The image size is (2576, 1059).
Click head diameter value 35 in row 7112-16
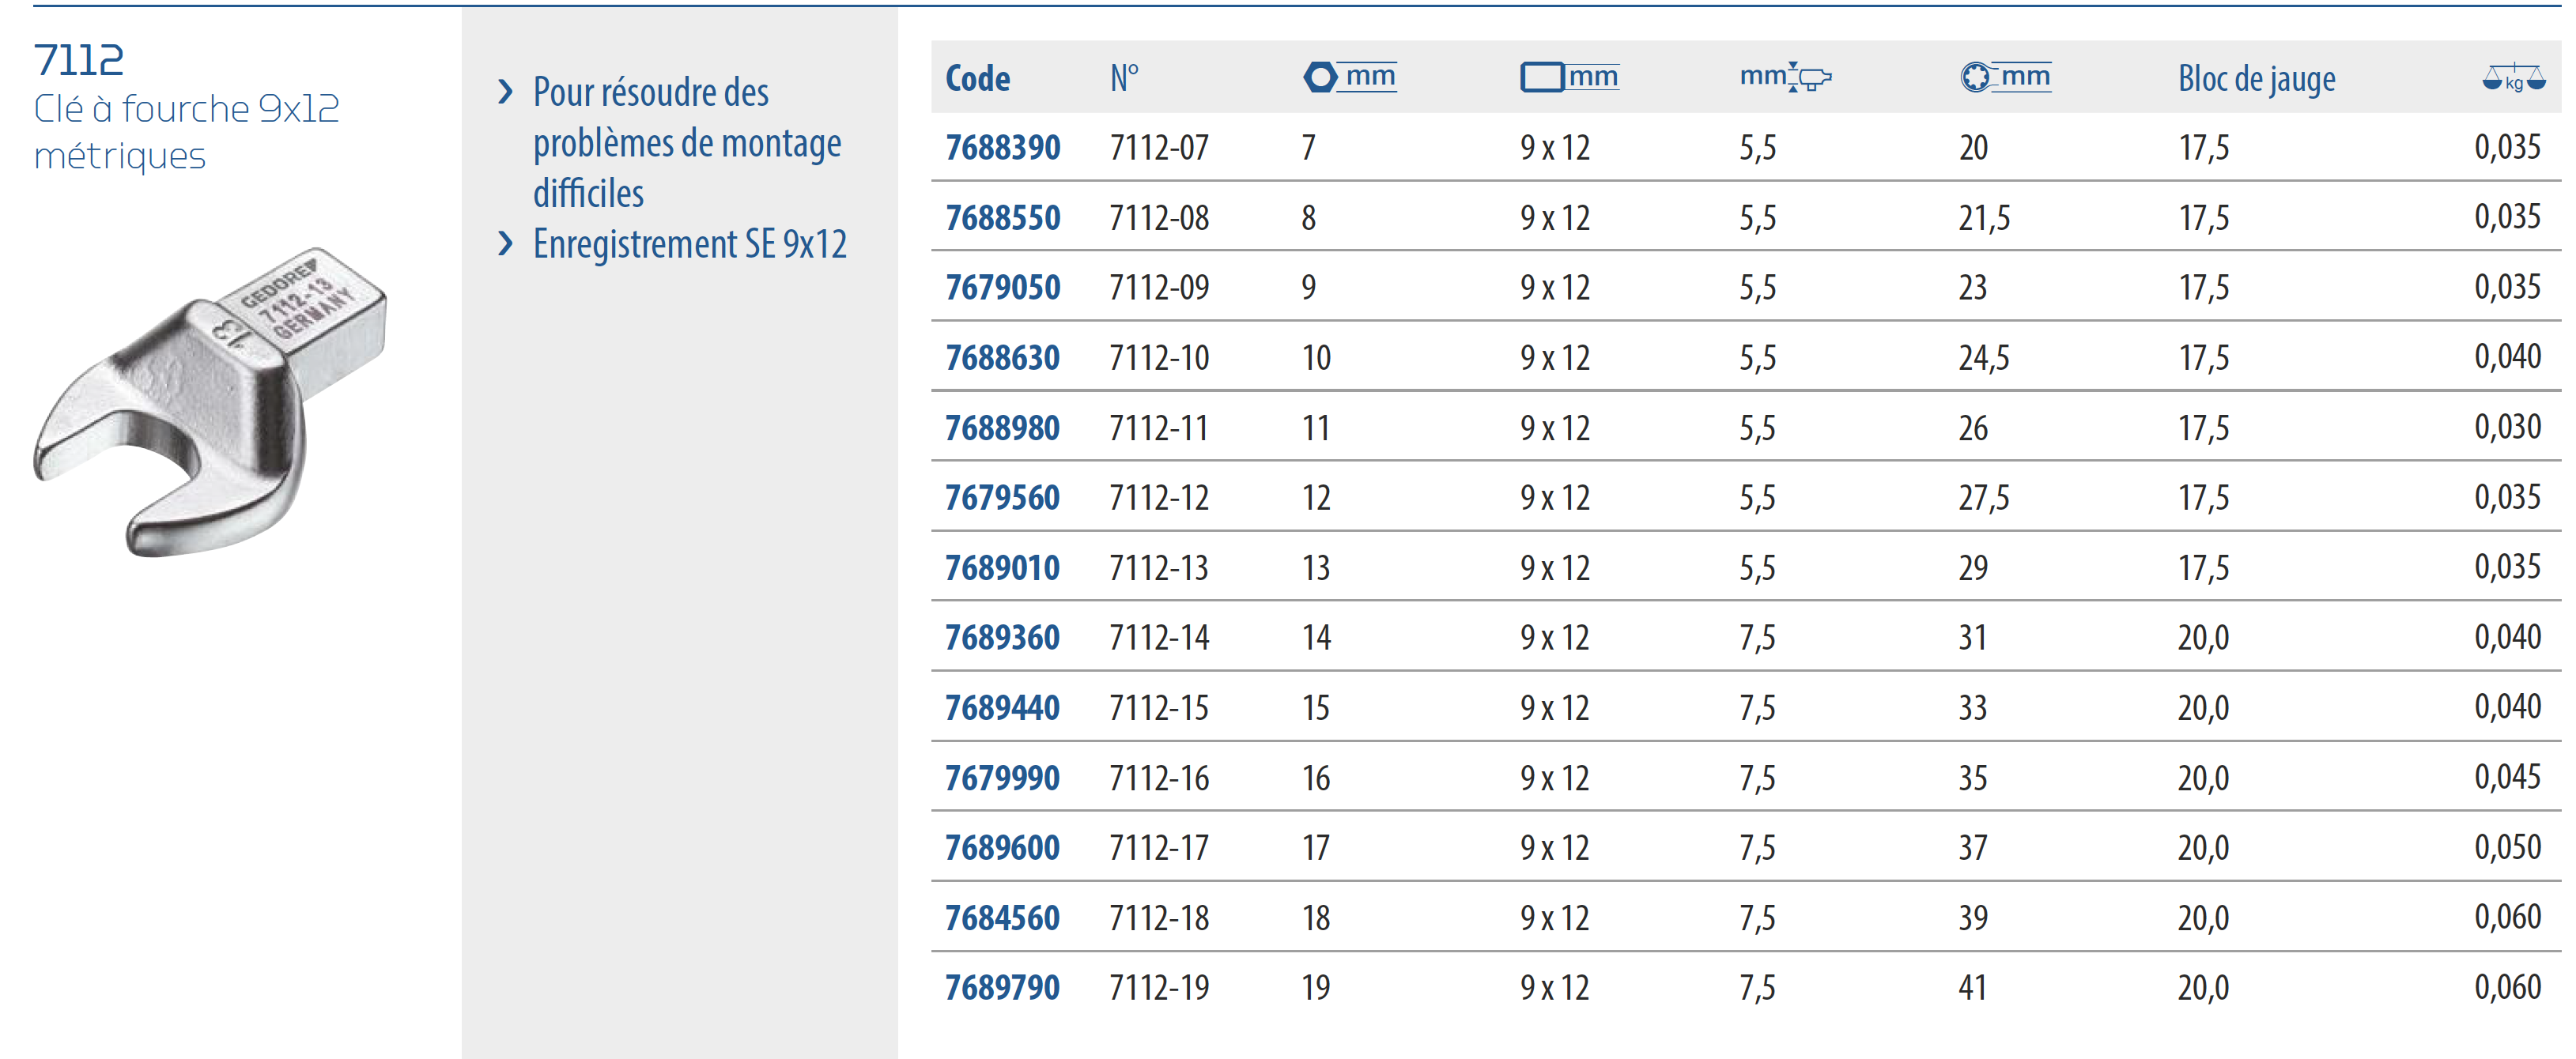[1973, 778]
